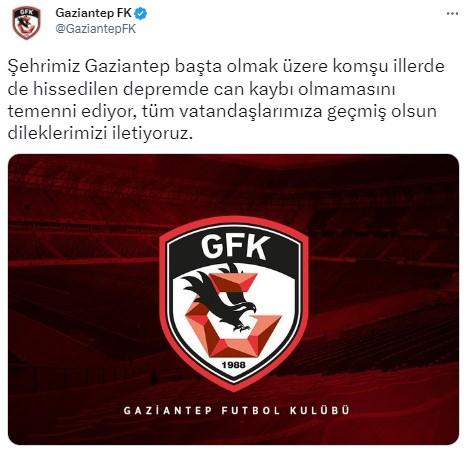Click the first tweet line starting Şehrimiz
The width and height of the screenshot is (469, 453).
tap(226, 66)
